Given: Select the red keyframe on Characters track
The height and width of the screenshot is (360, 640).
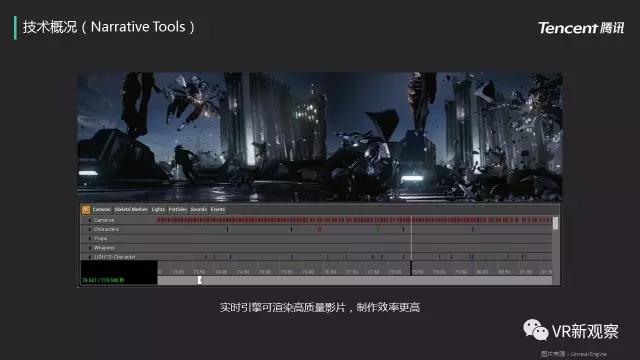Looking at the screenshot, I should [x=319, y=229].
